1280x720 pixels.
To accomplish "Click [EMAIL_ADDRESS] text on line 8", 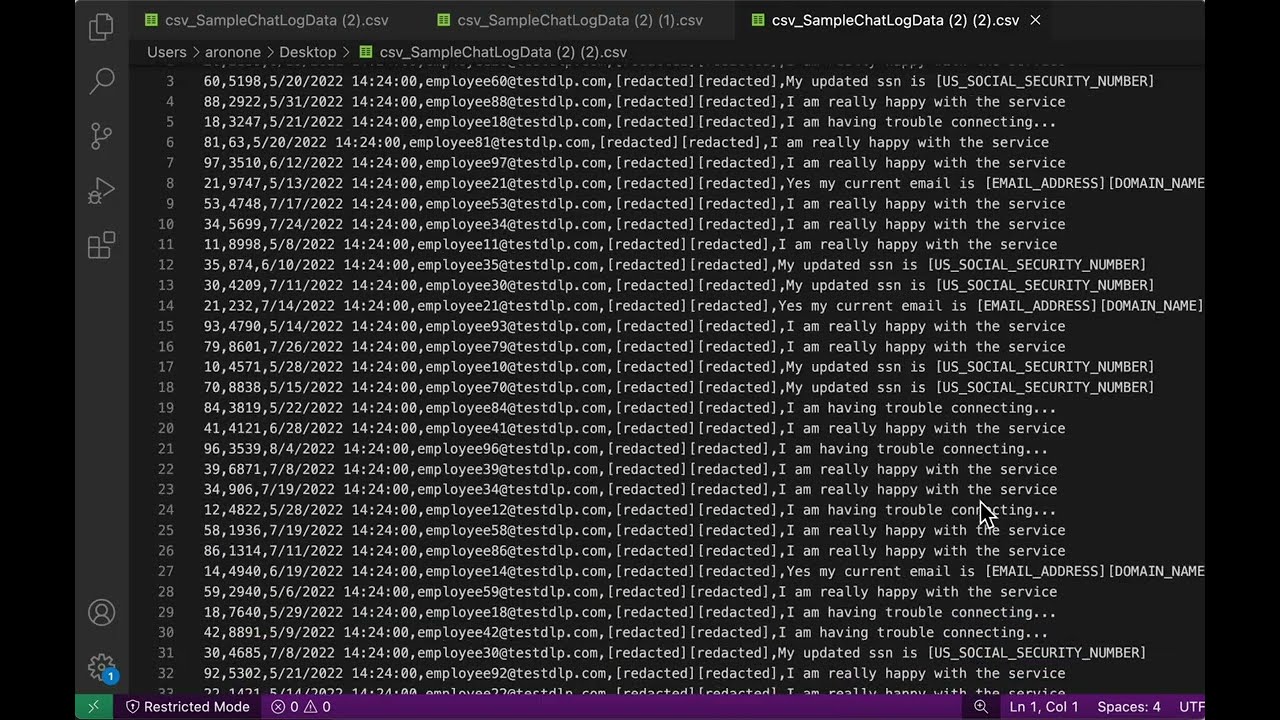I will 1046,183.
